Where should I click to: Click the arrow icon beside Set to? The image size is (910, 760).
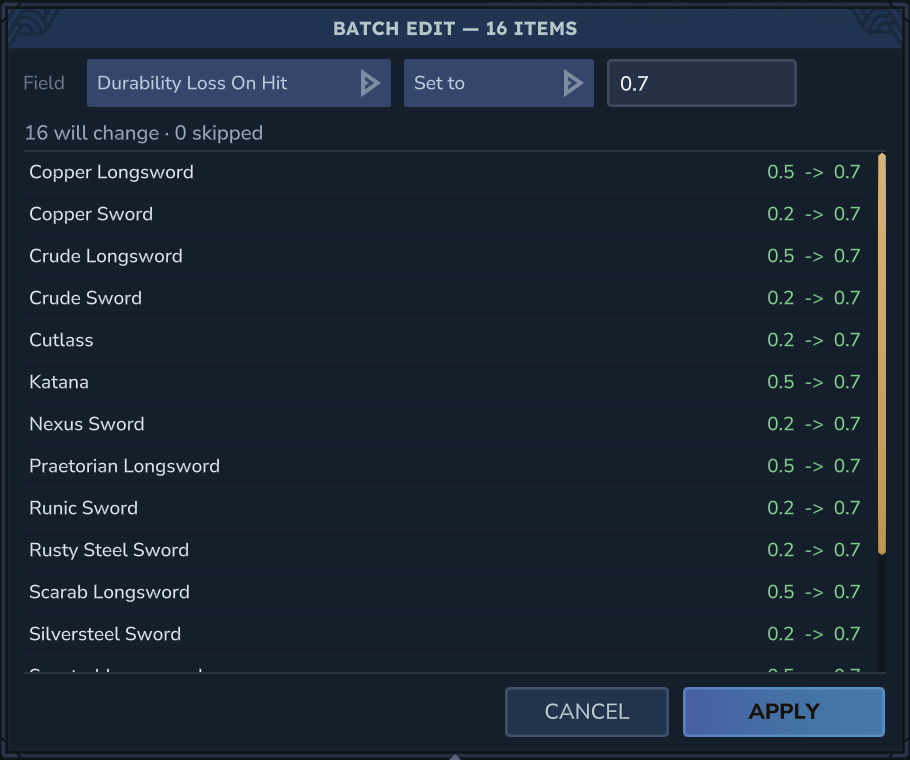point(573,83)
